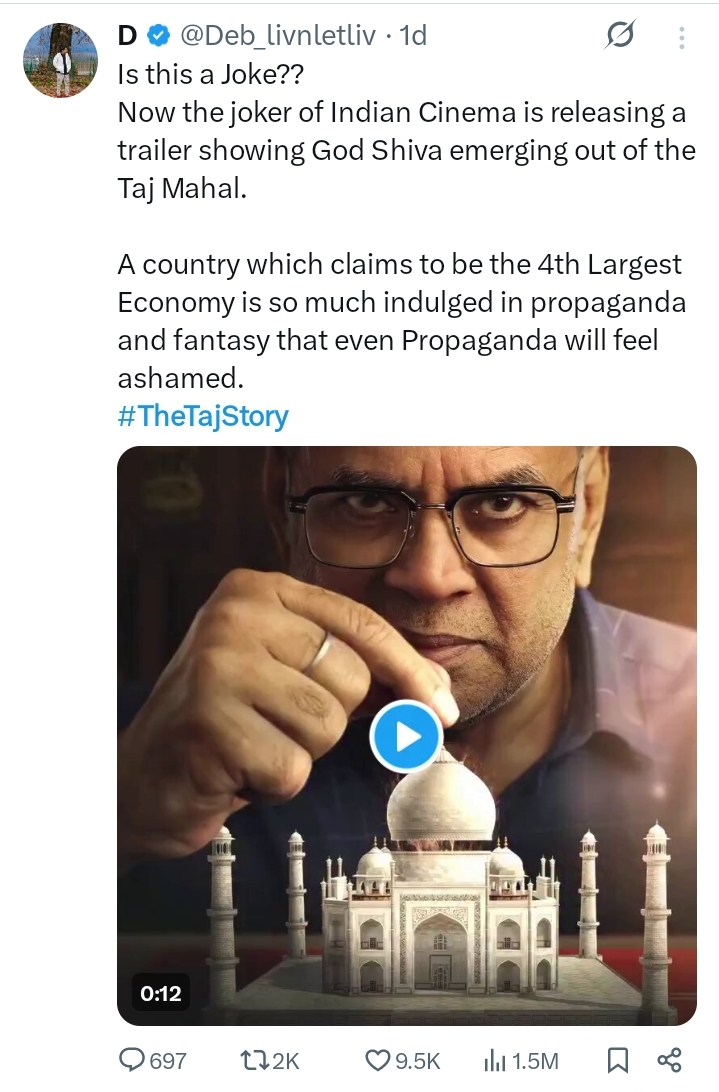Like the tweet with the heart icon
The image size is (719, 1092).
point(377,1061)
